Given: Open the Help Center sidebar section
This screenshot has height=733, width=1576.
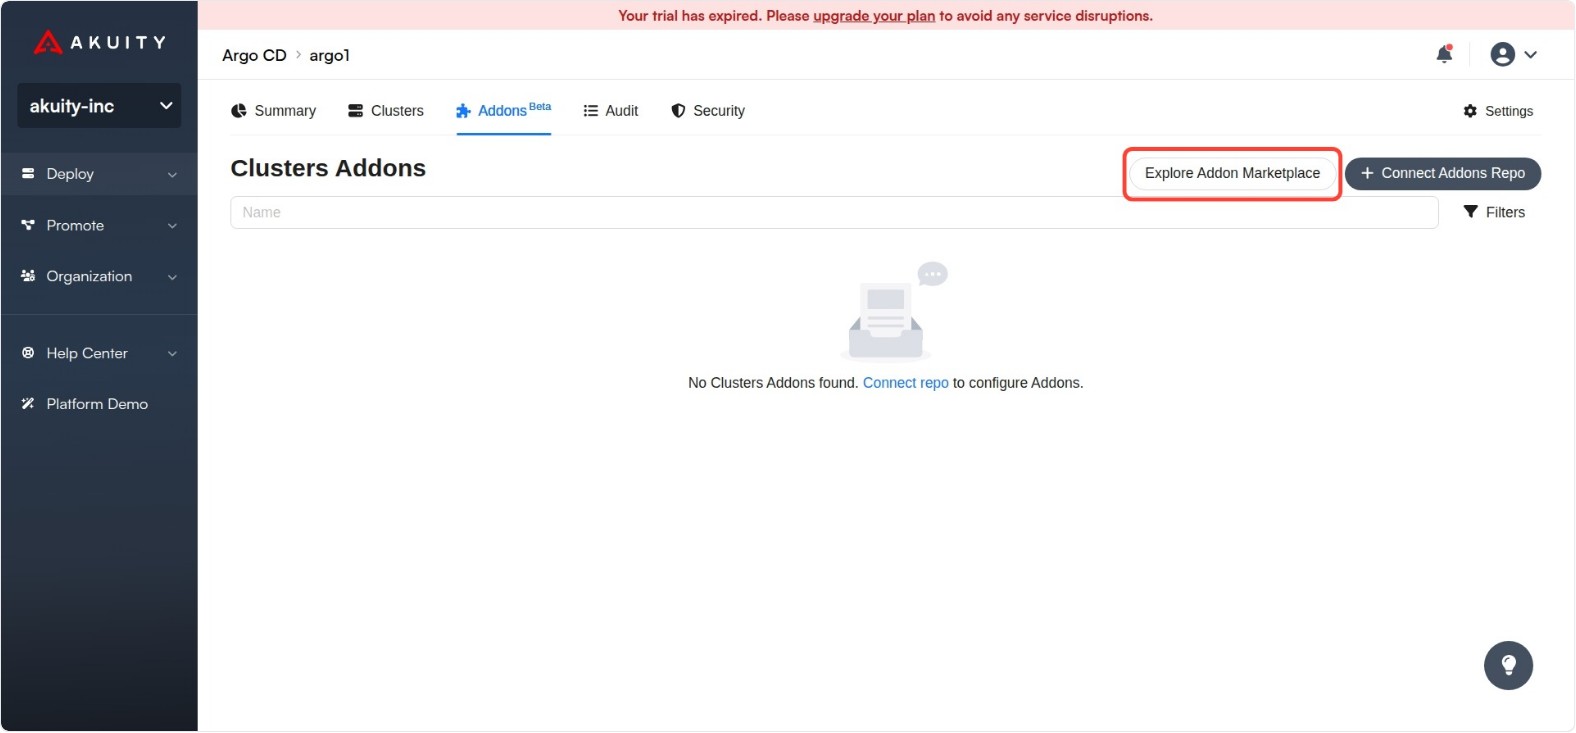Looking at the screenshot, I should point(99,353).
